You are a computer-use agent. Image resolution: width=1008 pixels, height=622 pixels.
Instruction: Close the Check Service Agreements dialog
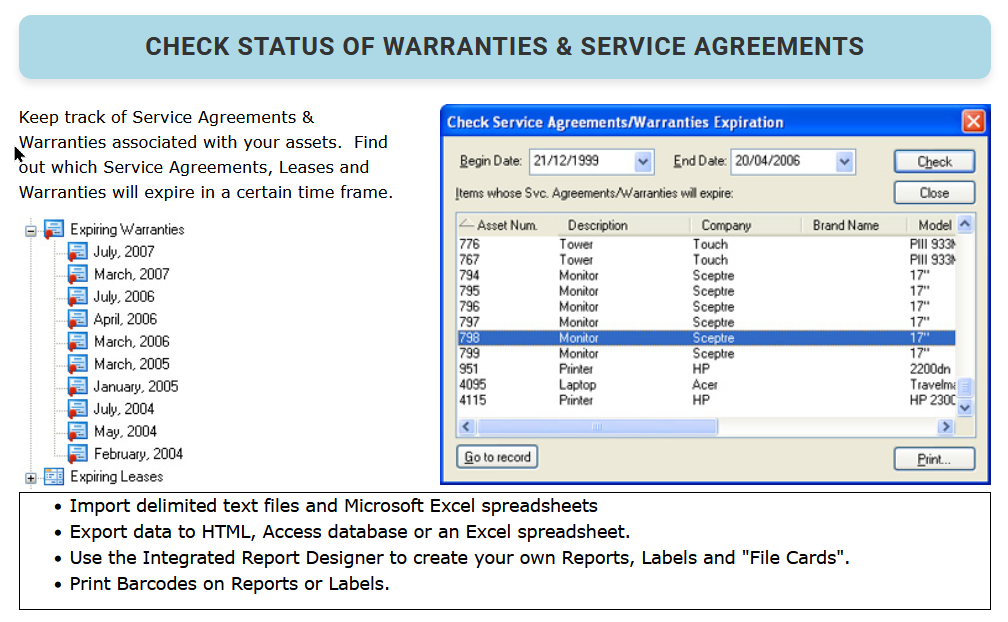973,121
